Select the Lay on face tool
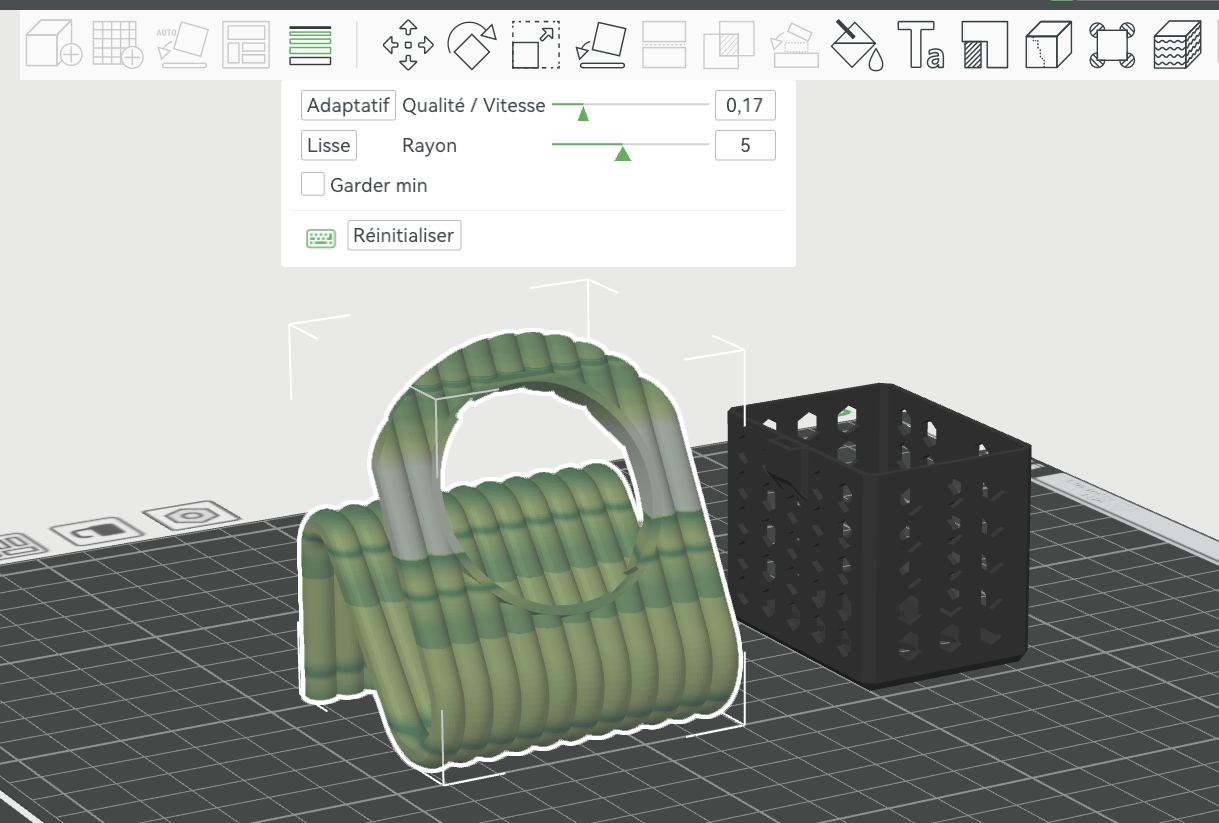Image resolution: width=1219 pixels, height=823 pixels. [x=601, y=45]
